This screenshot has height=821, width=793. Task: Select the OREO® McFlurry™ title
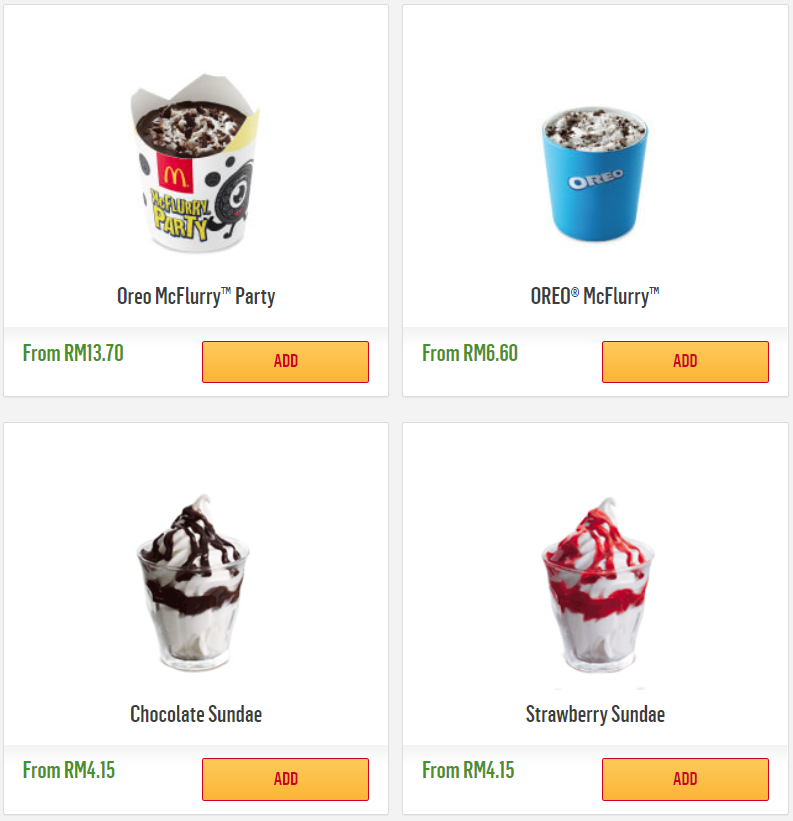click(x=595, y=296)
